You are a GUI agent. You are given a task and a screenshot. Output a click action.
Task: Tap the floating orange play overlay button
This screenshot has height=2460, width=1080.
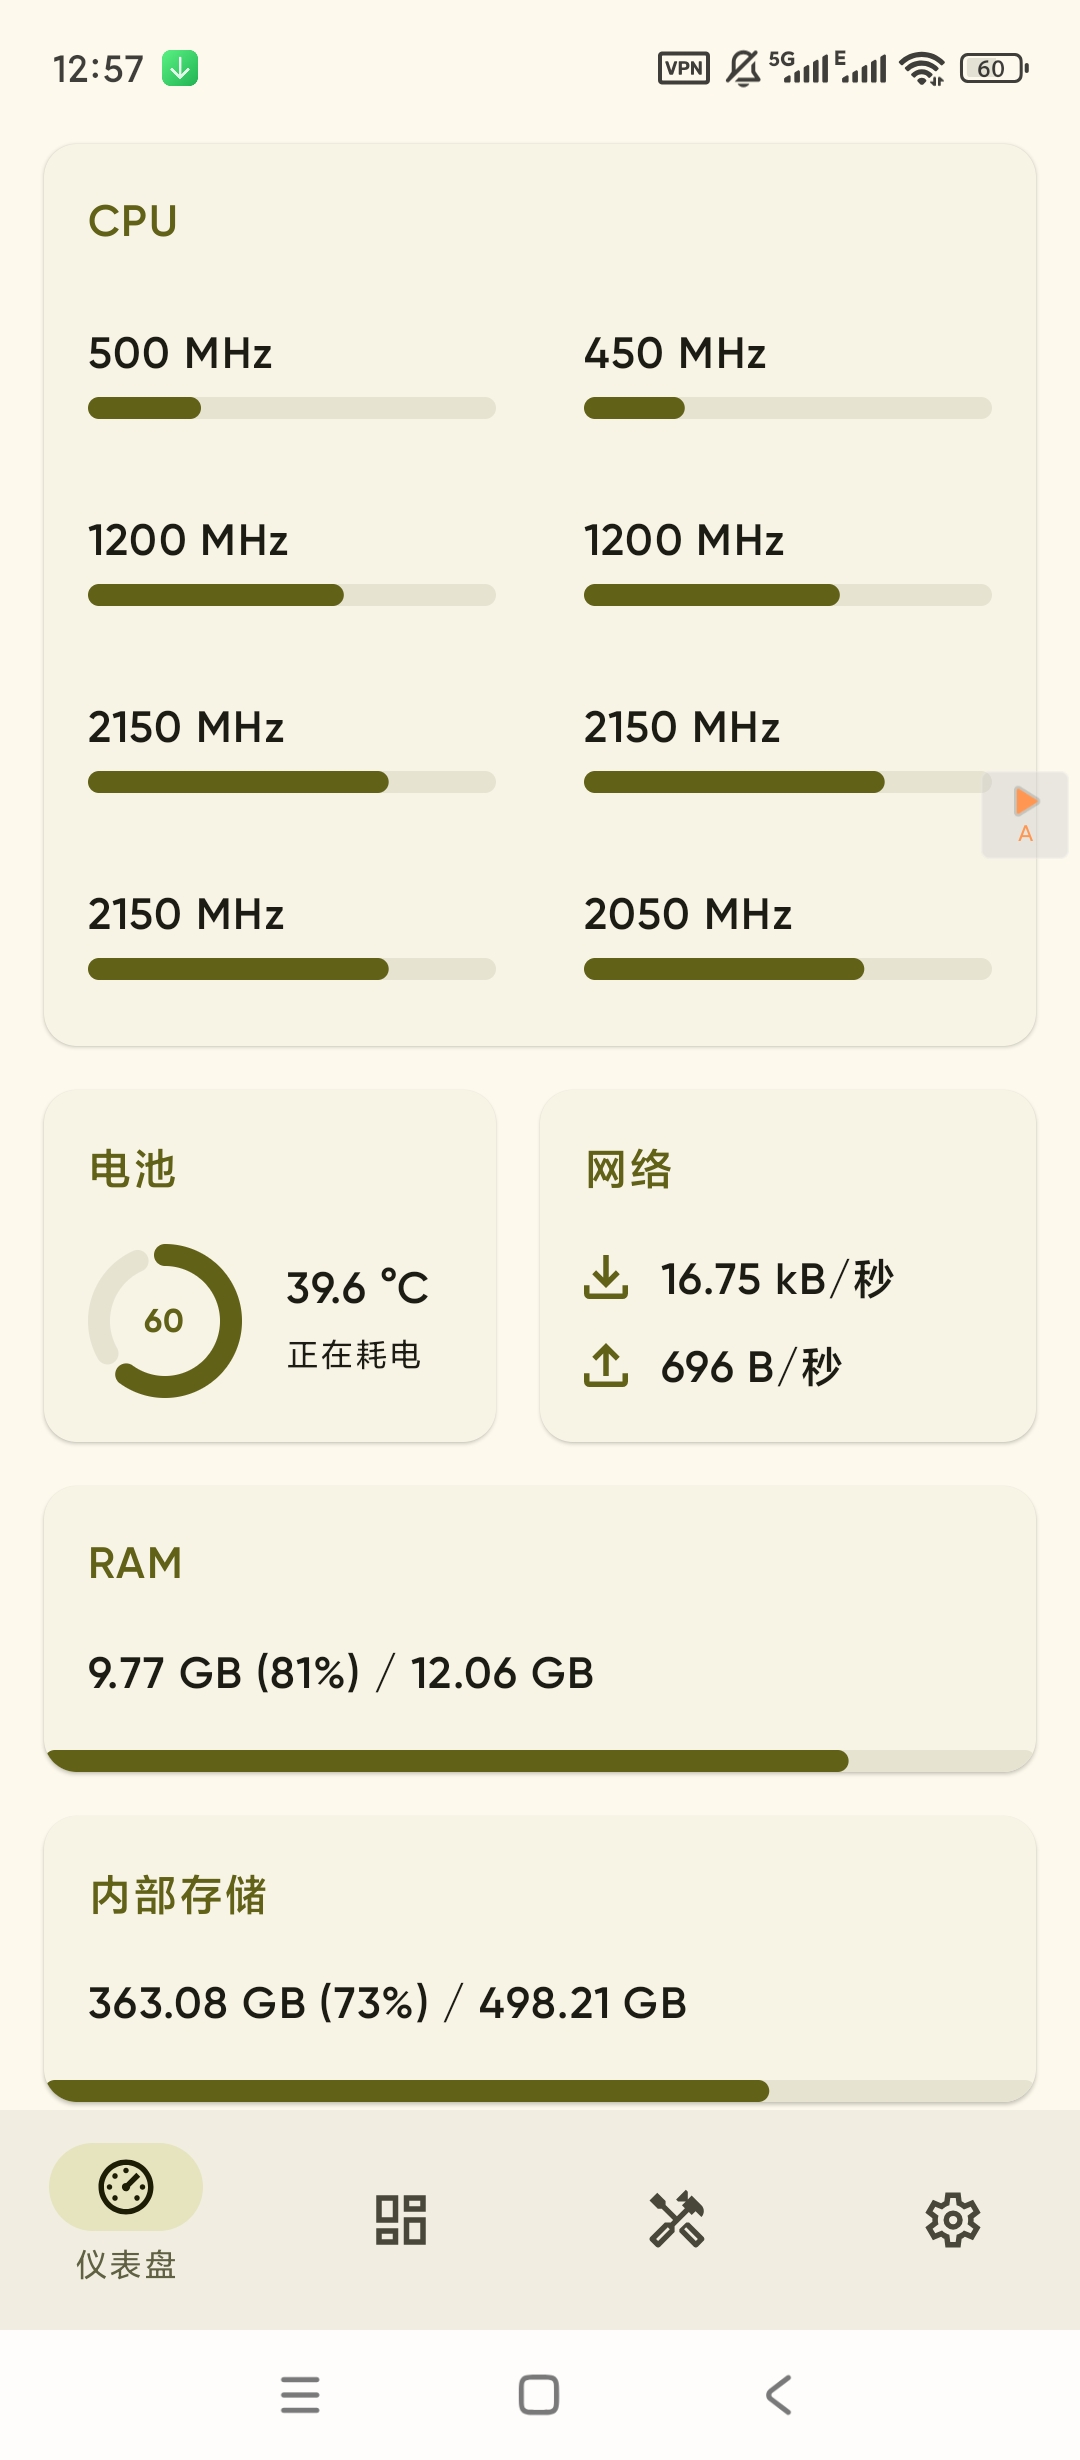[x=1025, y=814]
